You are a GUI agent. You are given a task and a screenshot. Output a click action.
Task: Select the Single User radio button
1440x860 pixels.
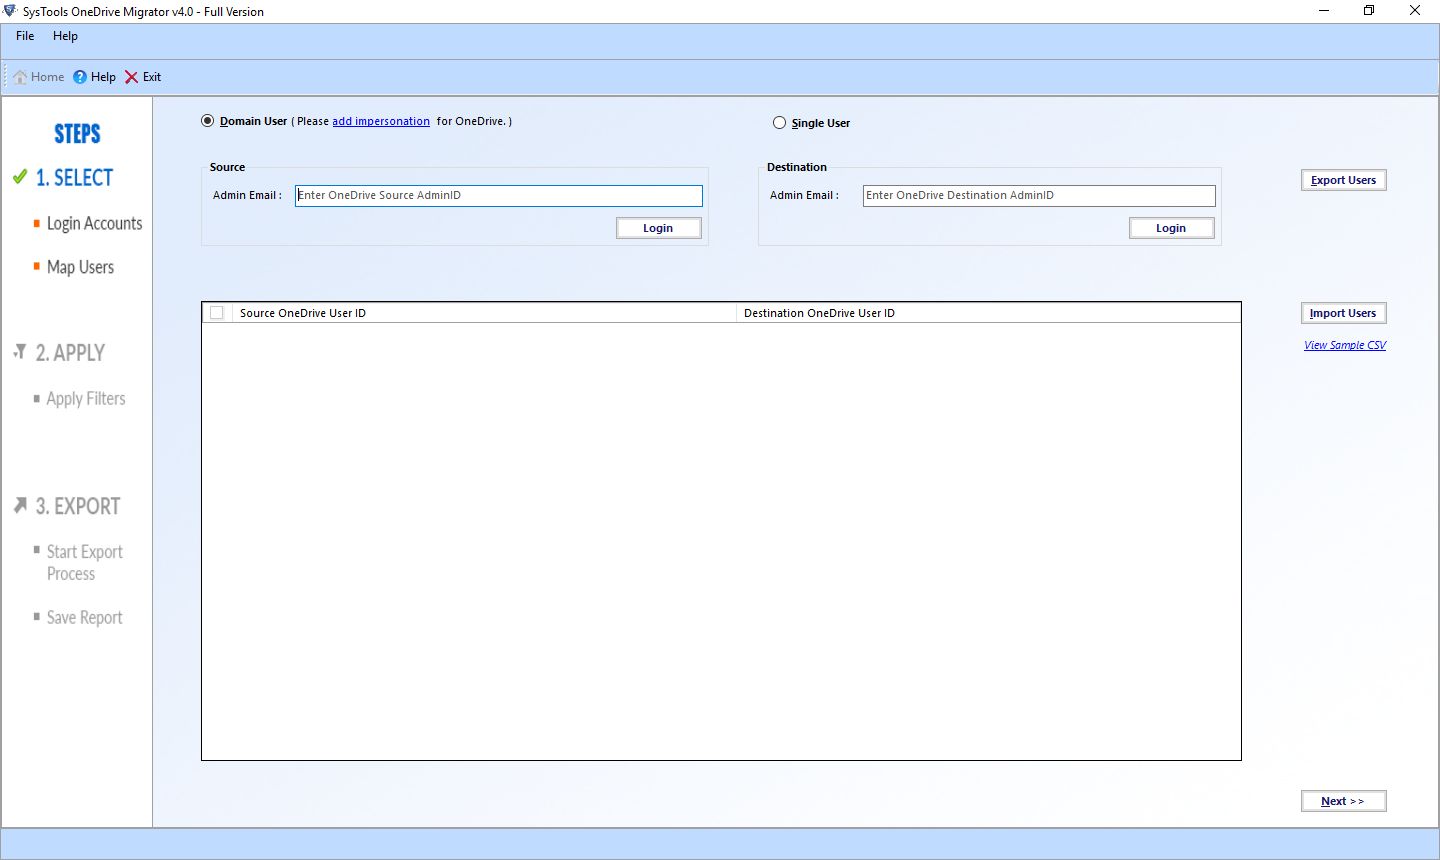[779, 122]
